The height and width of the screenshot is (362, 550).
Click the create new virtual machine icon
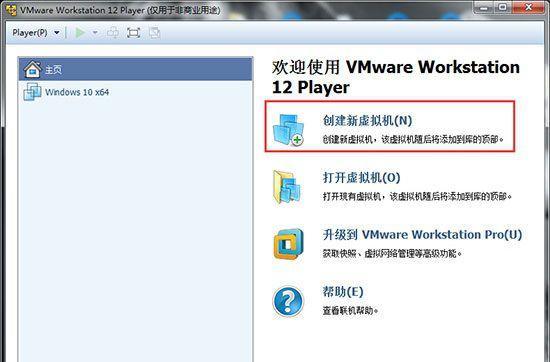tap(289, 129)
